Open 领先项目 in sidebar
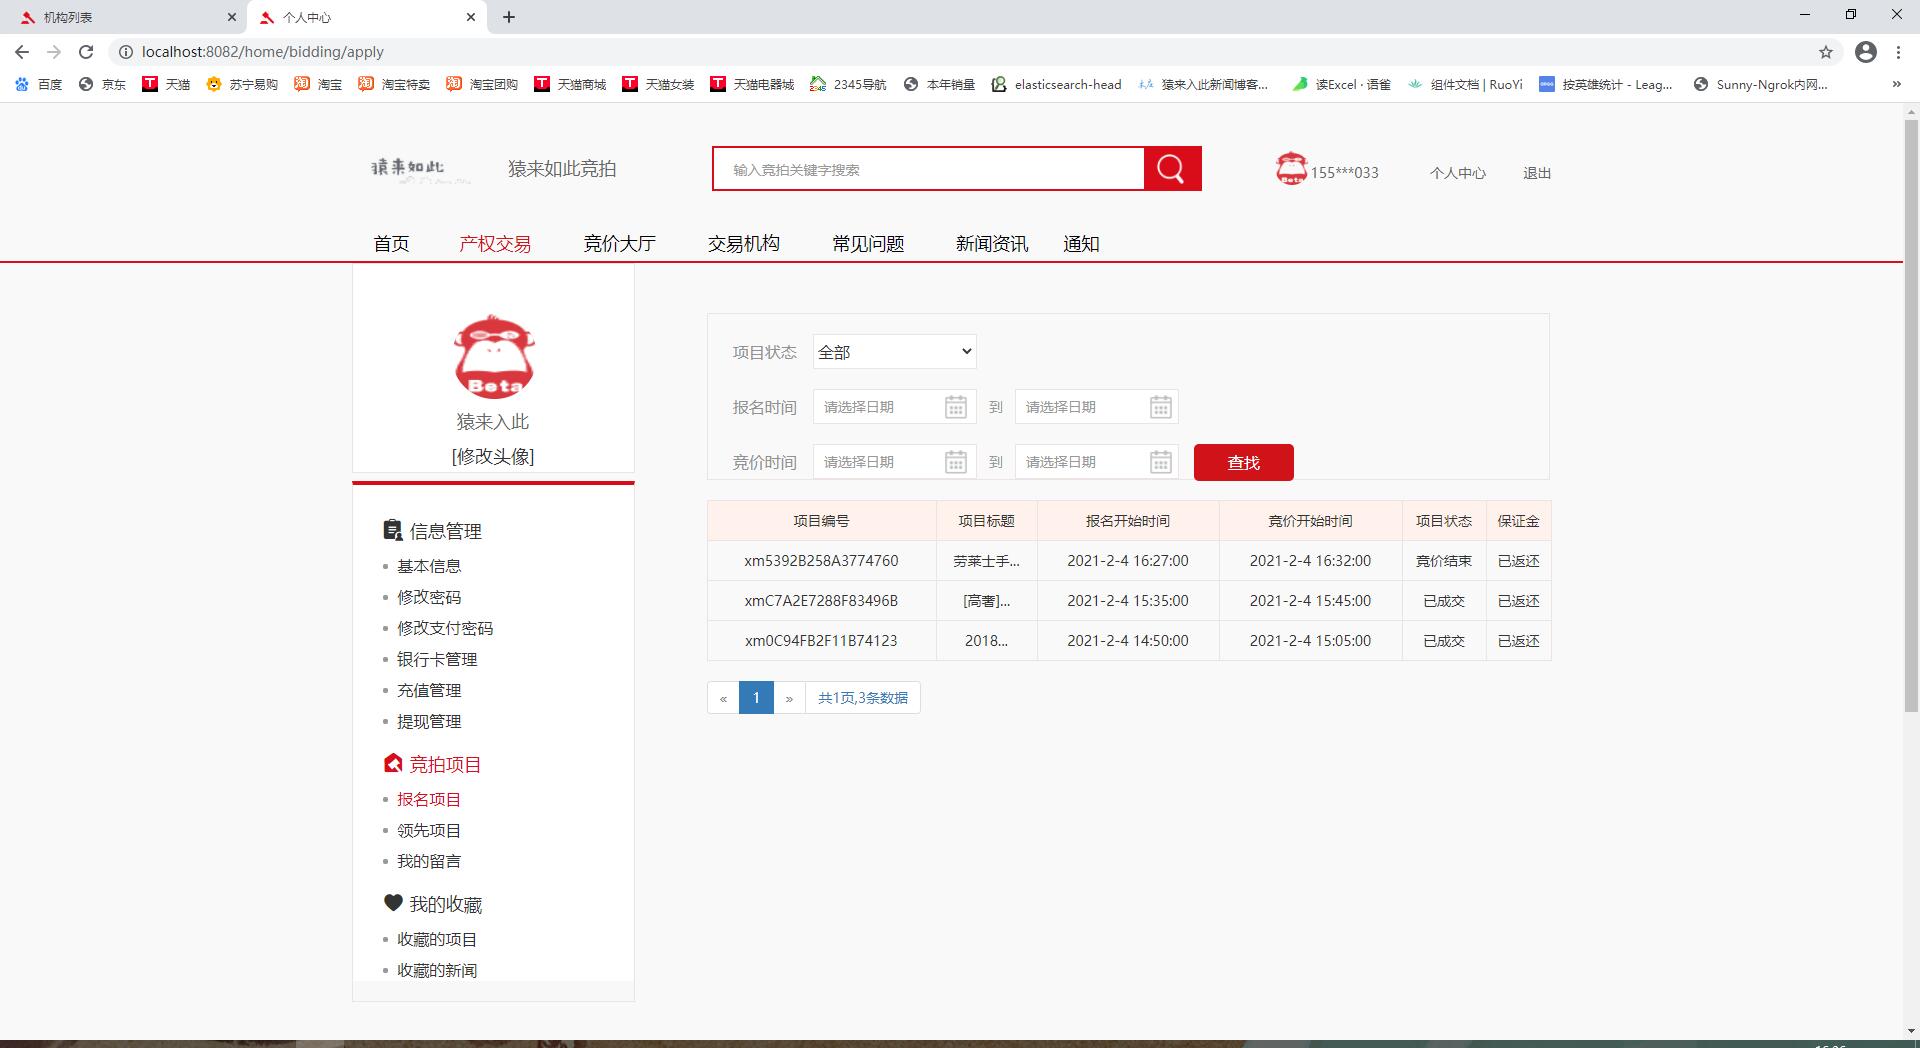The image size is (1920, 1048). tap(429, 830)
